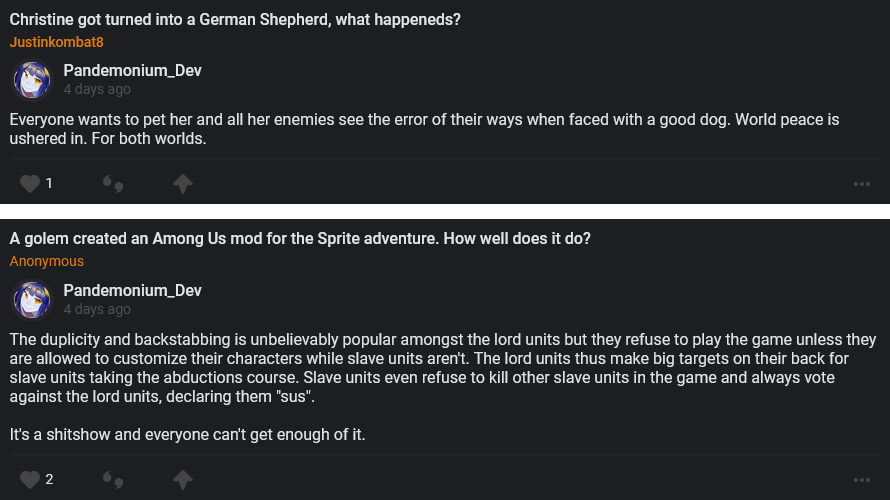Open the German Shepherd question title
This screenshot has width=890, height=500.
tap(235, 19)
